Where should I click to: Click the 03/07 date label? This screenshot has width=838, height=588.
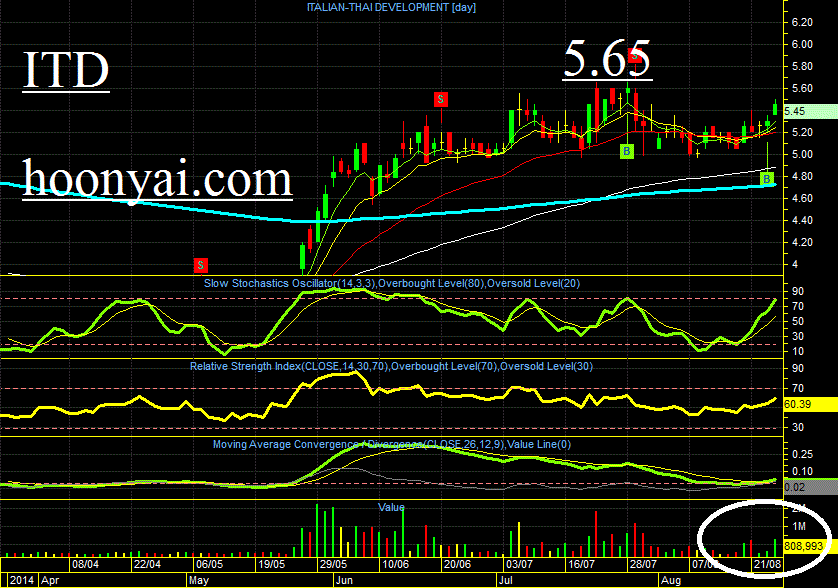519,564
